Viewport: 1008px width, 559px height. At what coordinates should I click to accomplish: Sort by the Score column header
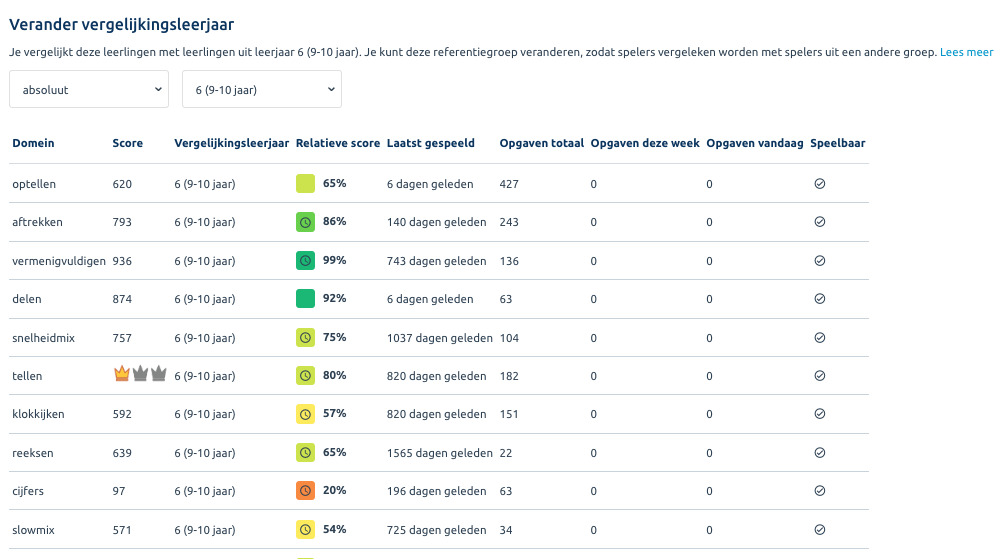pos(127,143)
